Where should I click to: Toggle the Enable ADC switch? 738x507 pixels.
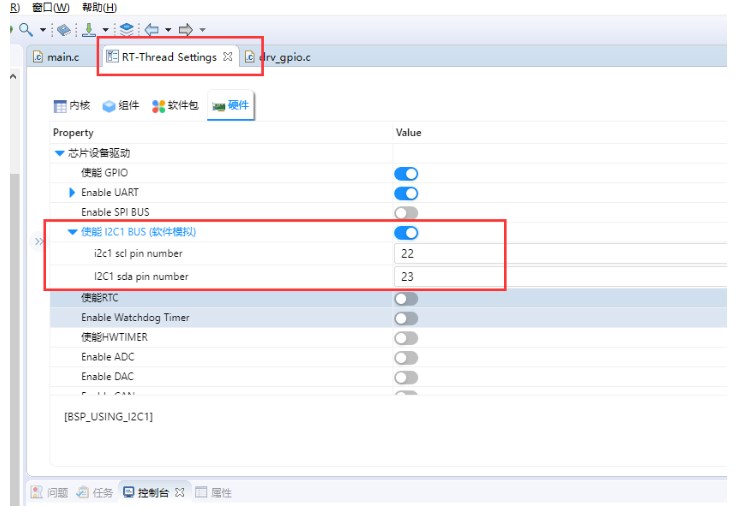pos(406,358)
